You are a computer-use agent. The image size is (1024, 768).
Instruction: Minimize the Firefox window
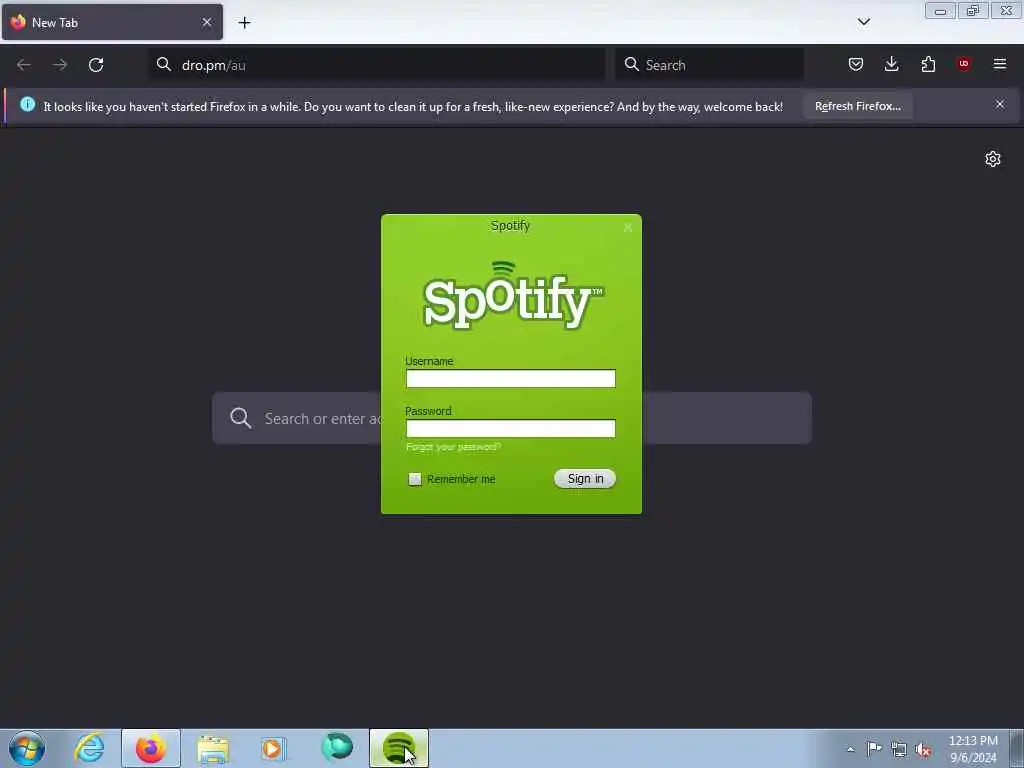[940, 11]
